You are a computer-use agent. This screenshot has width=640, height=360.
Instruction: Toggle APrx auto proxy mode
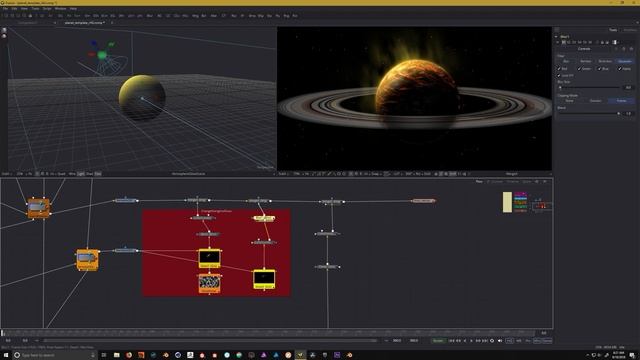[537, 340]
